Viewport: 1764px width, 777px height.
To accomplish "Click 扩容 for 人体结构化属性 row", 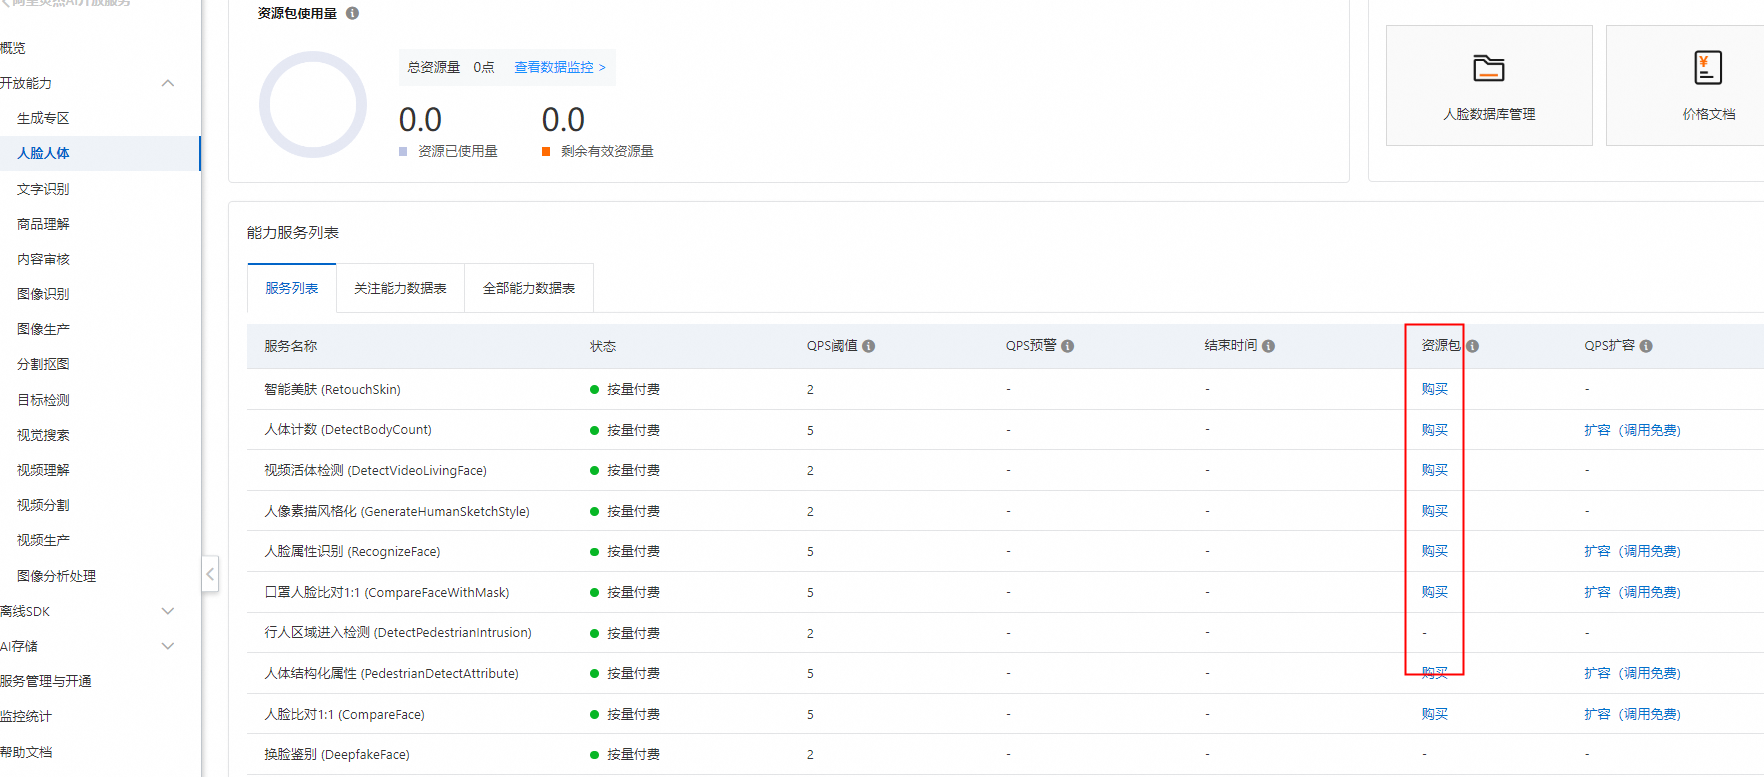I will 1632,673.
